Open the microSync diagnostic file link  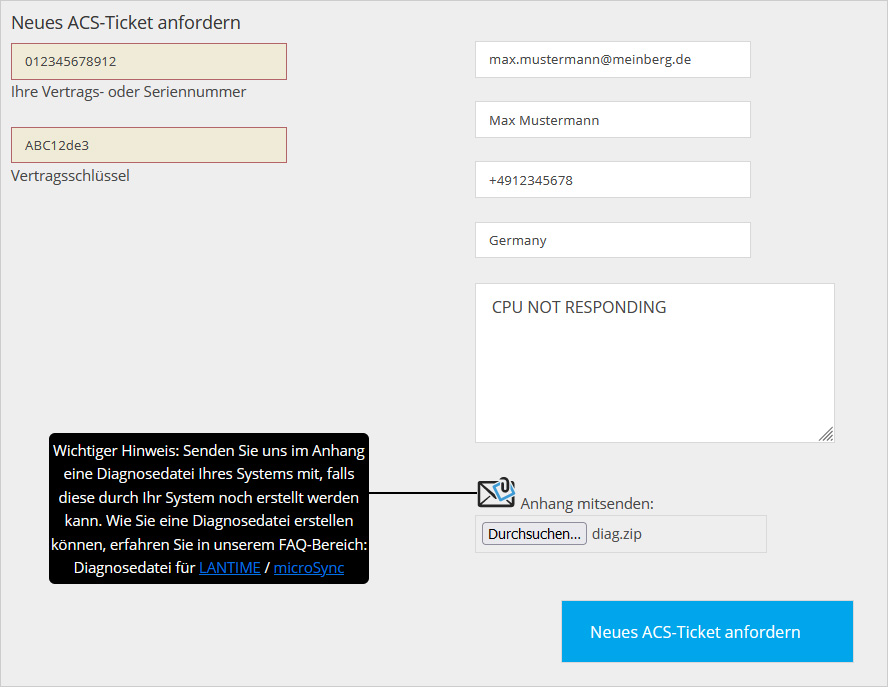pos(308,568)
